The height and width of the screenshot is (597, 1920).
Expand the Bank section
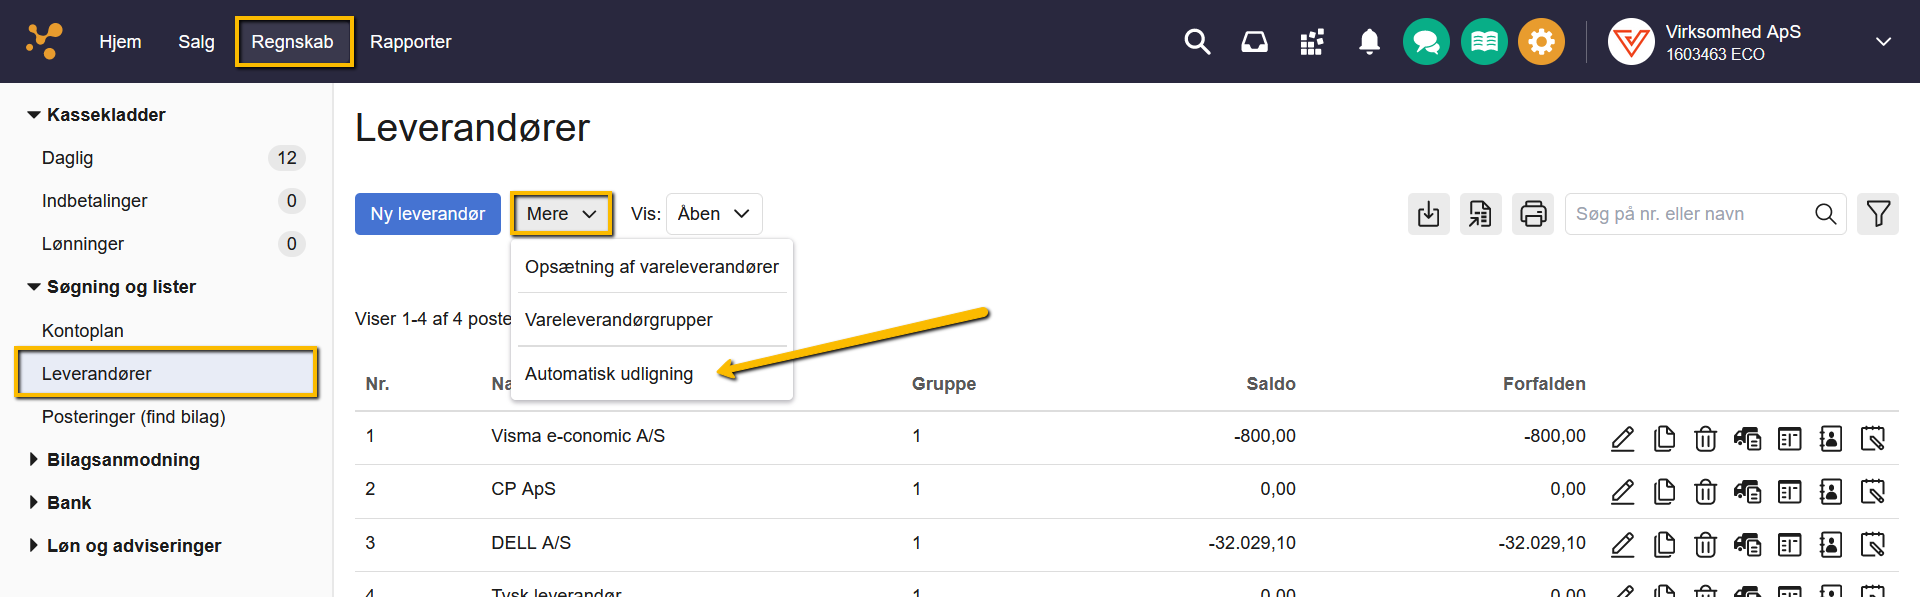point(34,503)
